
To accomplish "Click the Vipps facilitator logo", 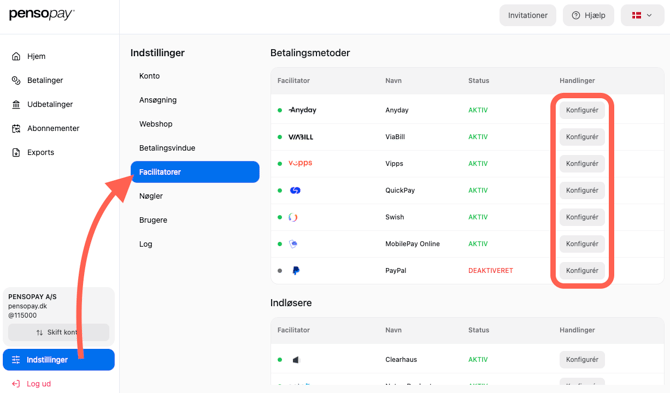I will (x=300, y=163).
